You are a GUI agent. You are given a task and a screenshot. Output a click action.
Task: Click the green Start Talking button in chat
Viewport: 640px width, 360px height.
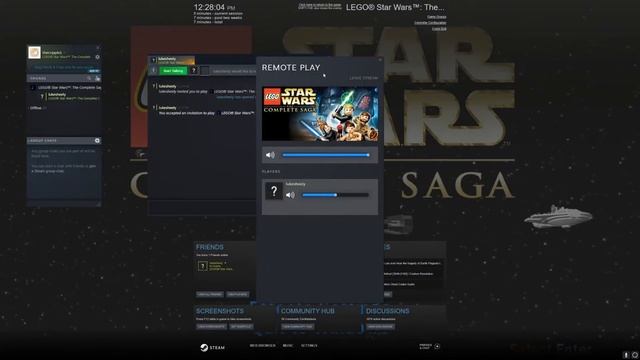173,71
